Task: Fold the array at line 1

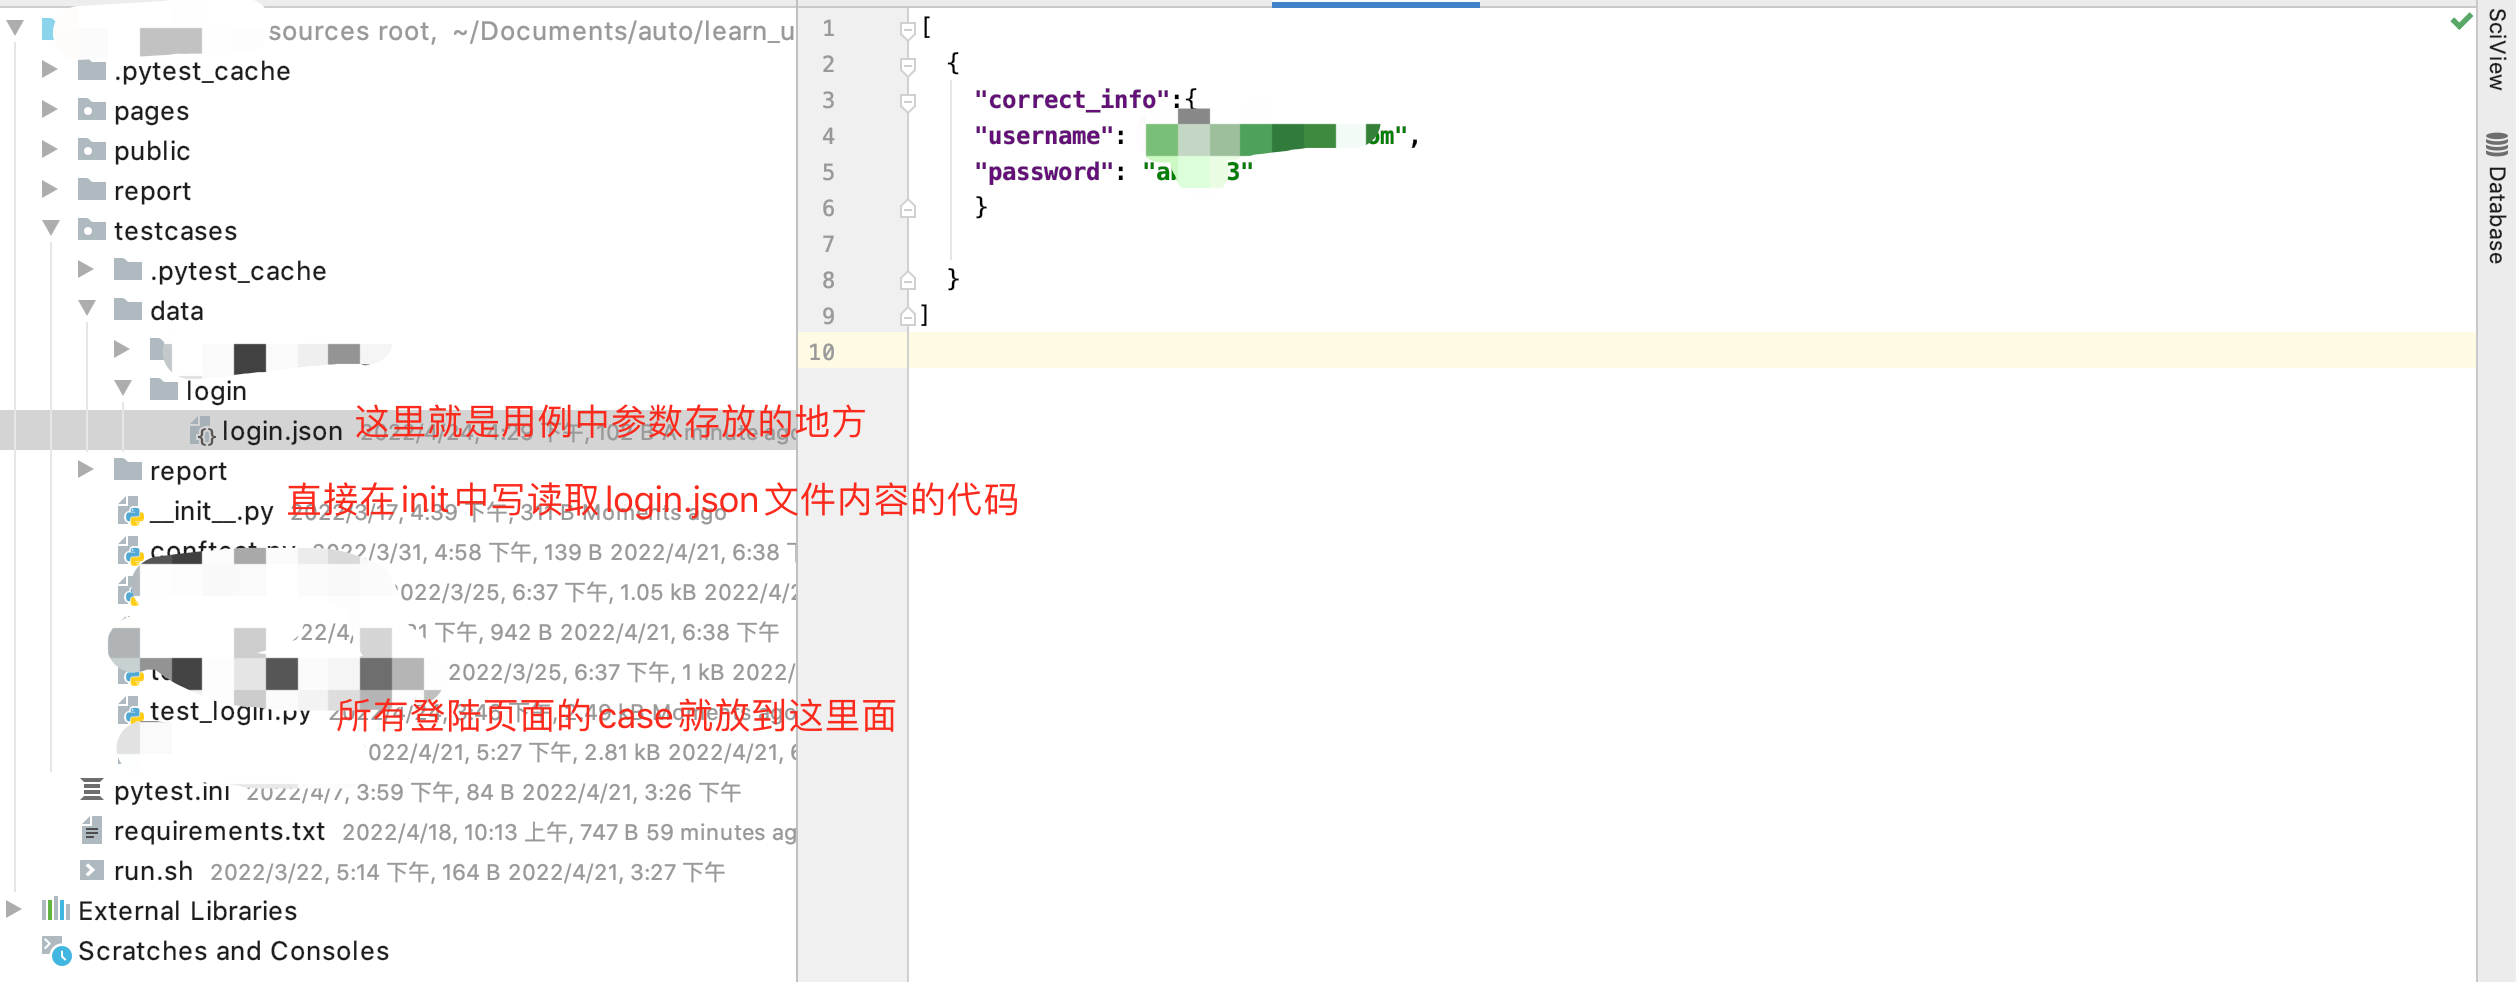Action: click(x=908, y=30)
